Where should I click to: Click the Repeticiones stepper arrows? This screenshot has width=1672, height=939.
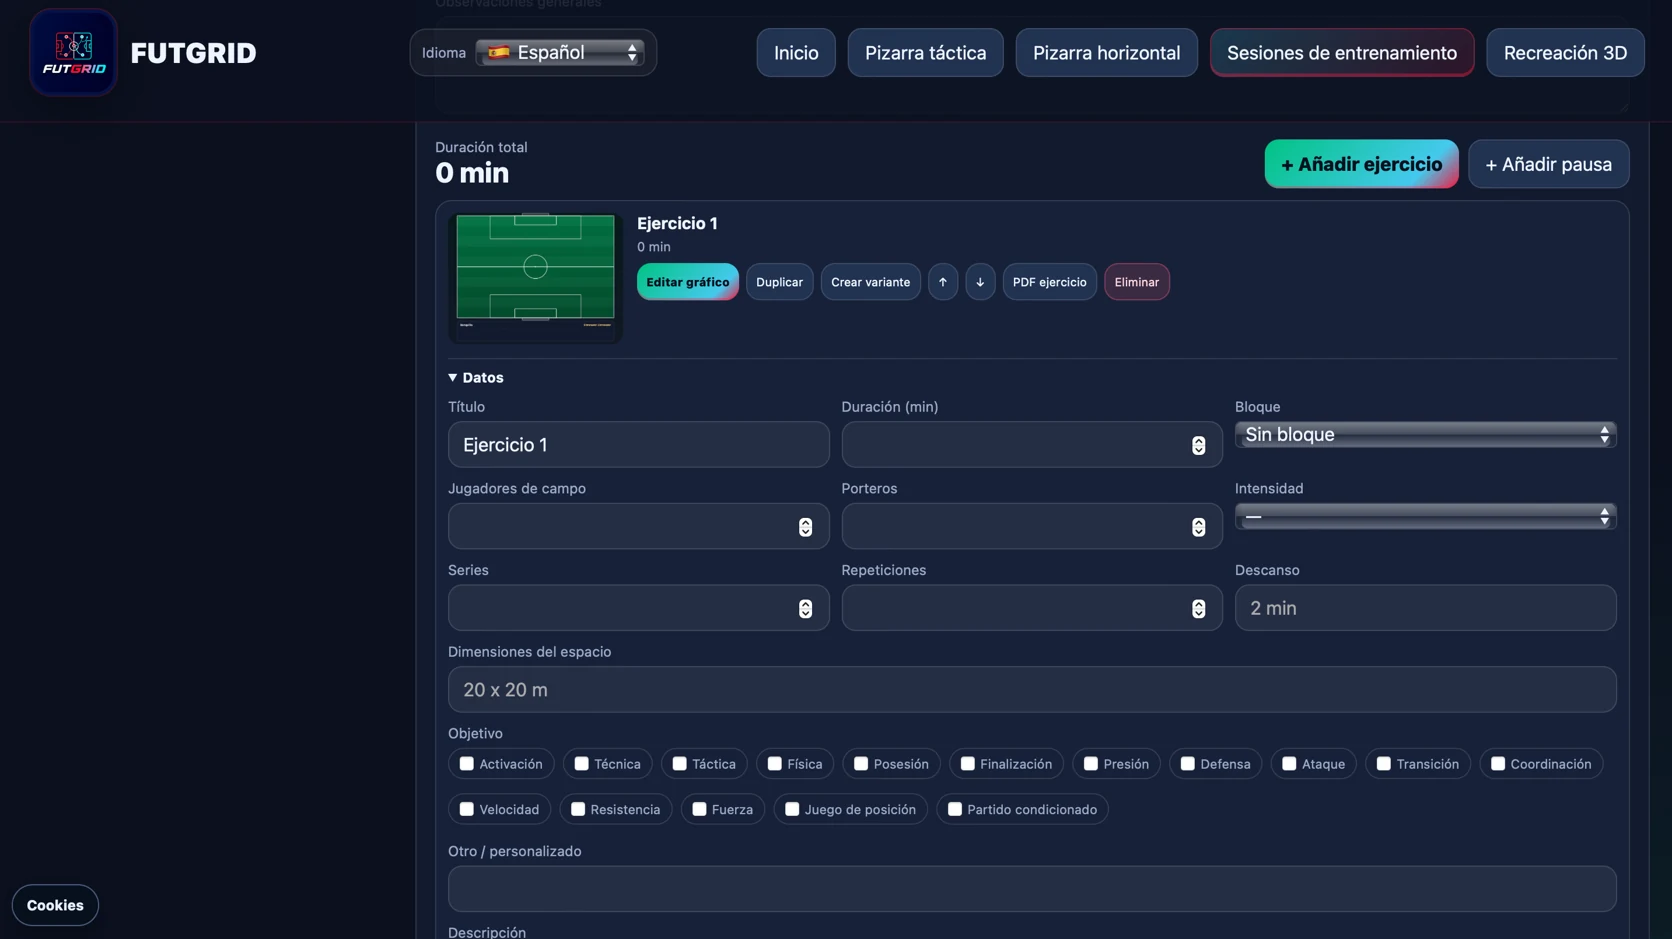tap(1198, 608)
